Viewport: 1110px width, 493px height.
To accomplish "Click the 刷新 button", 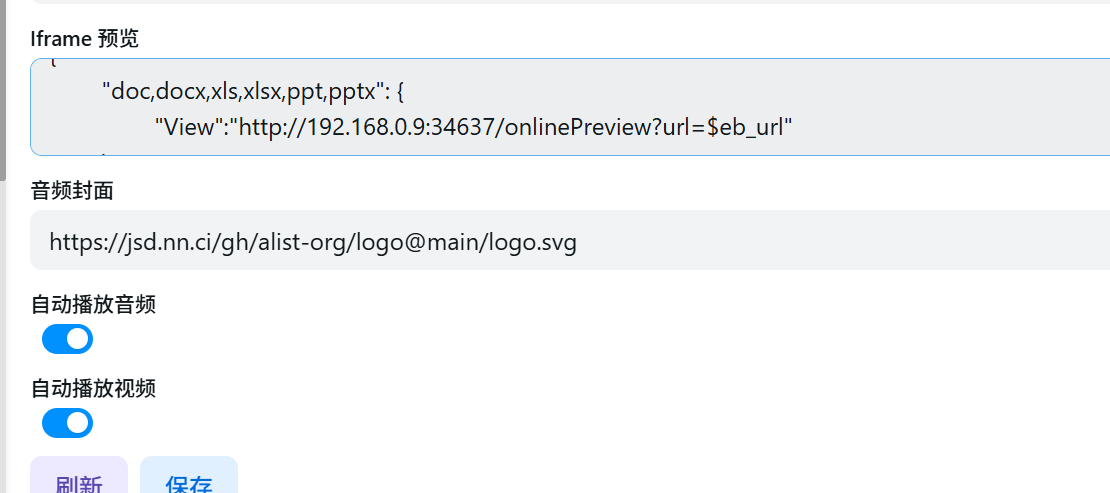I will pos(79,480).
